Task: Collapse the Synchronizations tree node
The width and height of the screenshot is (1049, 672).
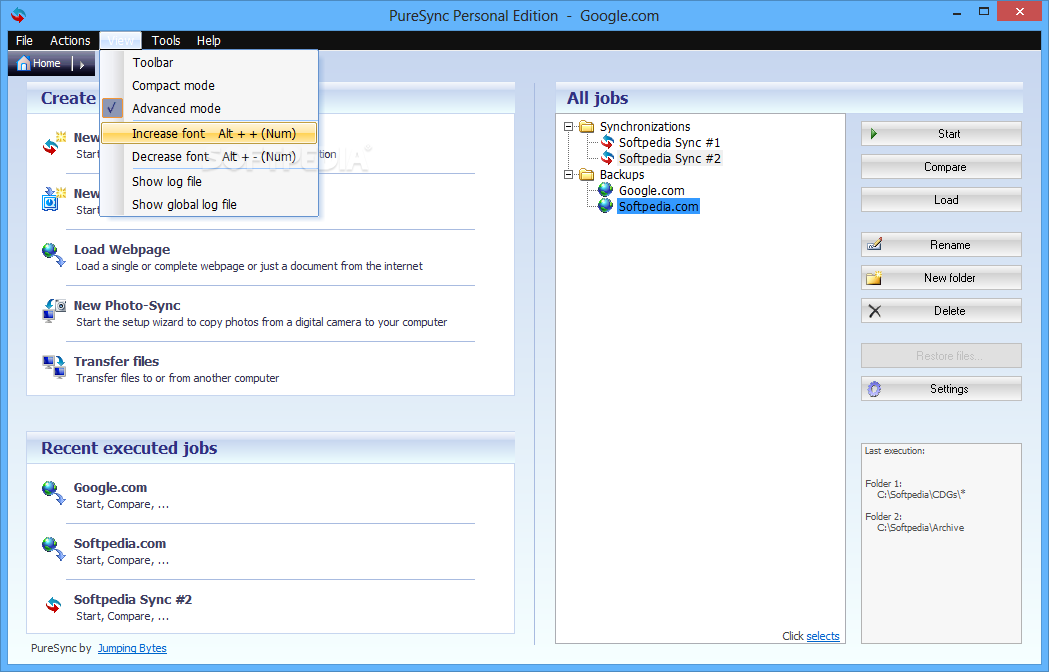Action: (568, 127)
